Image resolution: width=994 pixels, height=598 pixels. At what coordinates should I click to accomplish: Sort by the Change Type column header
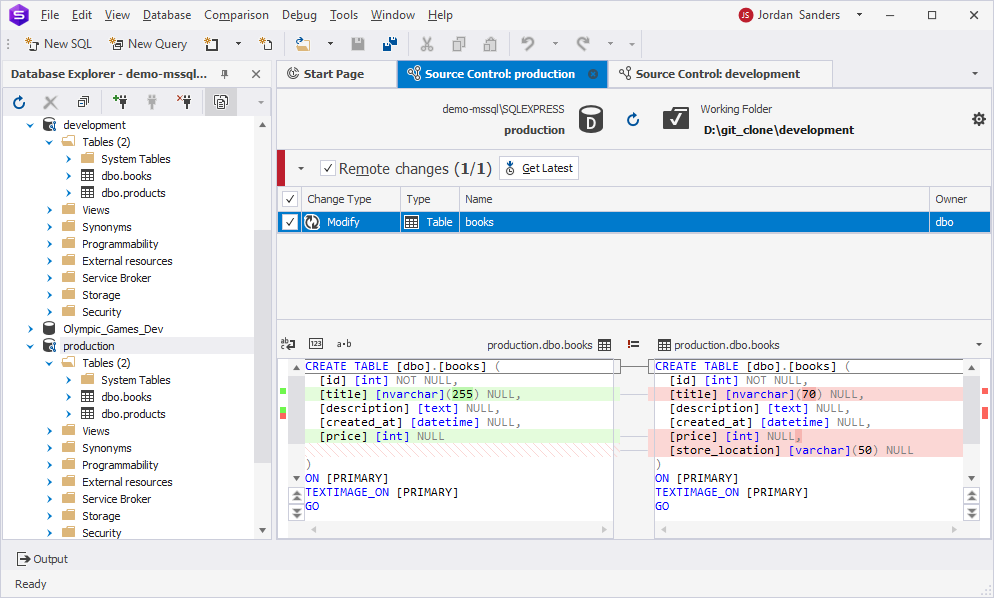pyautogui.click(x=351, y=199)
